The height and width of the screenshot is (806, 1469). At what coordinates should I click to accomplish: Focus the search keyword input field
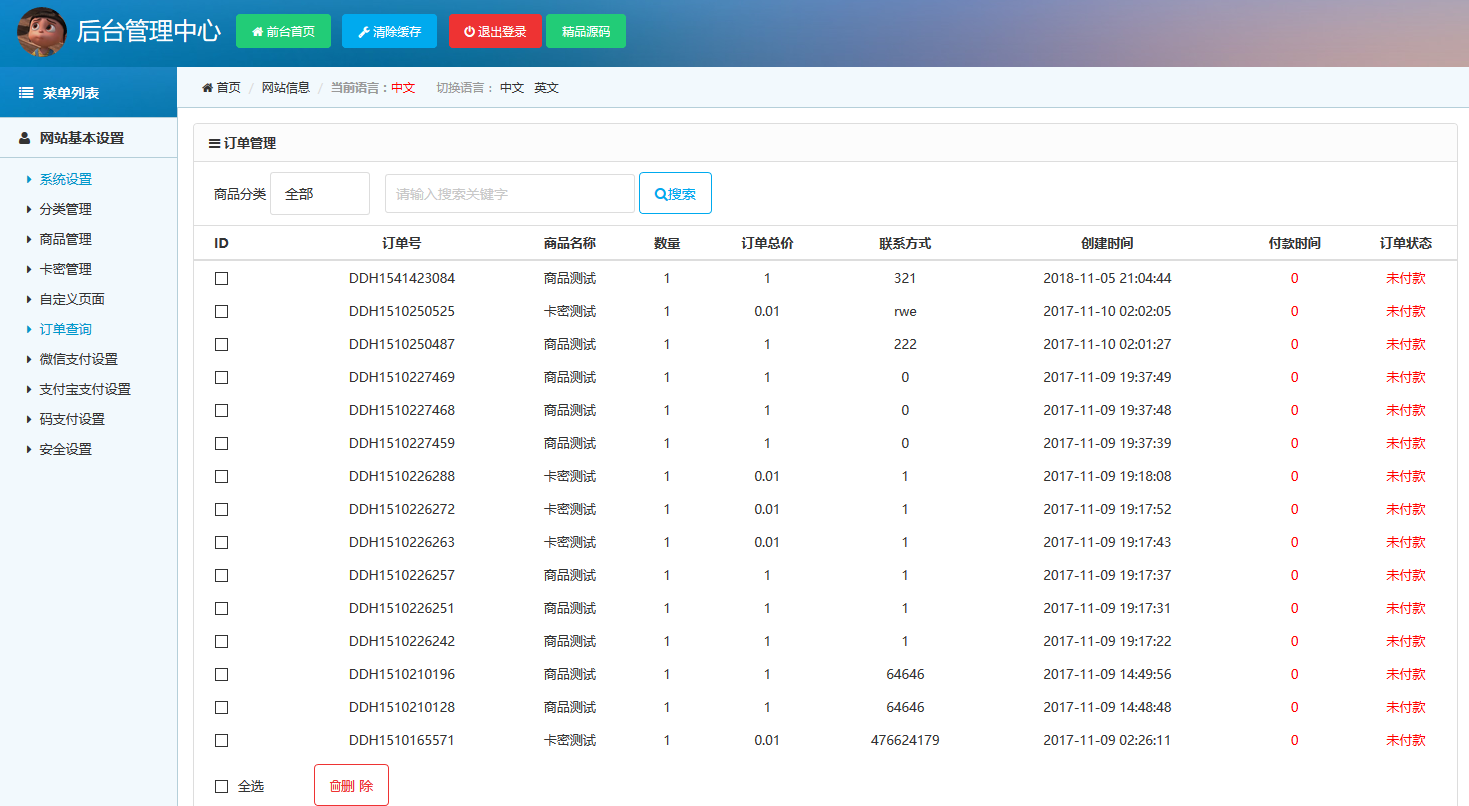(x=509, y=194)
